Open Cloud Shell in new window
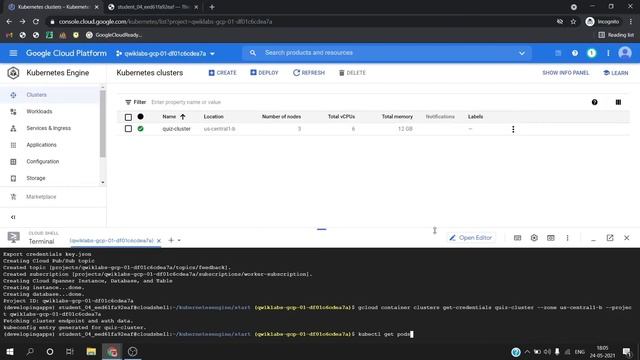The height and width of the screenshot is (360, 640). tap(610, 238)
